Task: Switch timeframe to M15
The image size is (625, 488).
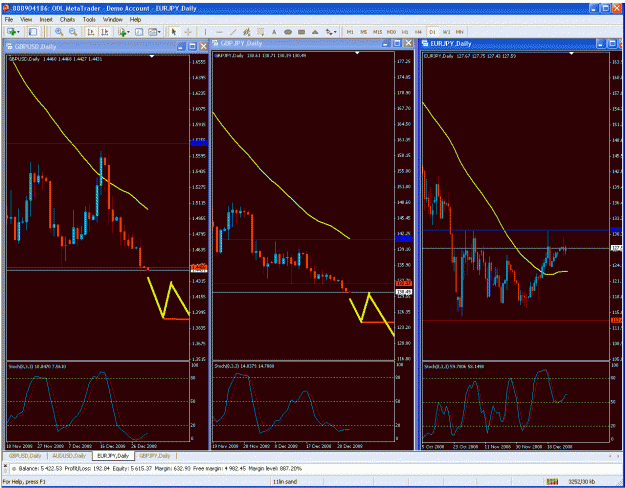Action: 377,32
